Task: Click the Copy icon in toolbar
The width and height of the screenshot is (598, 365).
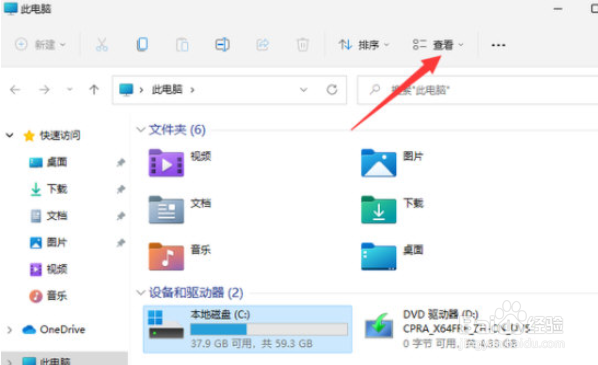Action: 142,45
